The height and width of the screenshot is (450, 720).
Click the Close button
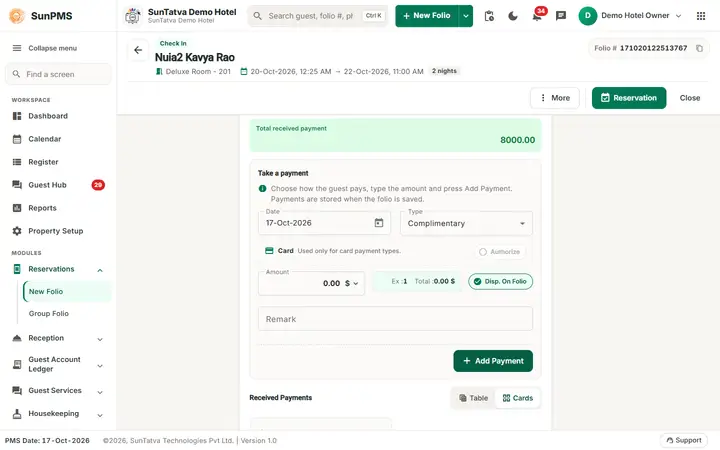coord(690,98)
